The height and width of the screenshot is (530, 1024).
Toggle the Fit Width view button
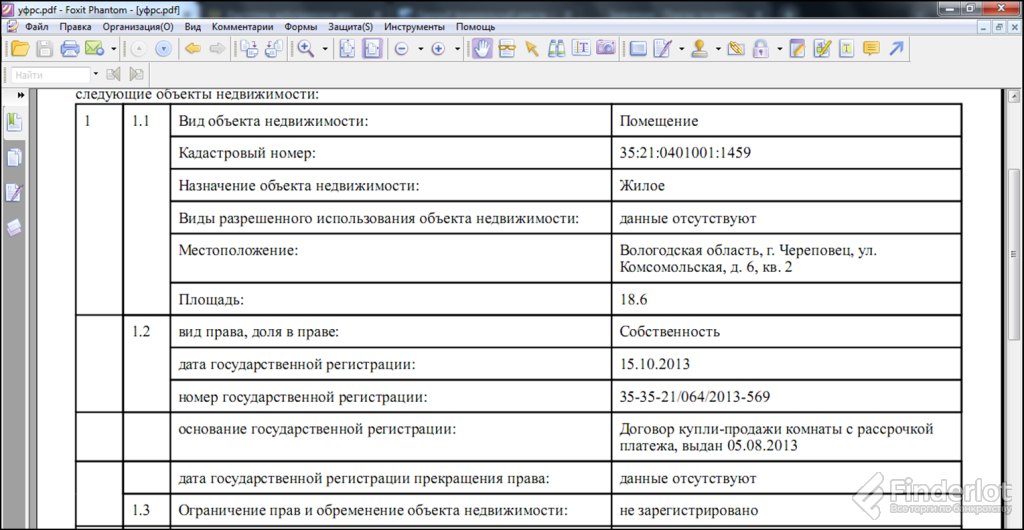pyautogui.click(x=372, y=48)
